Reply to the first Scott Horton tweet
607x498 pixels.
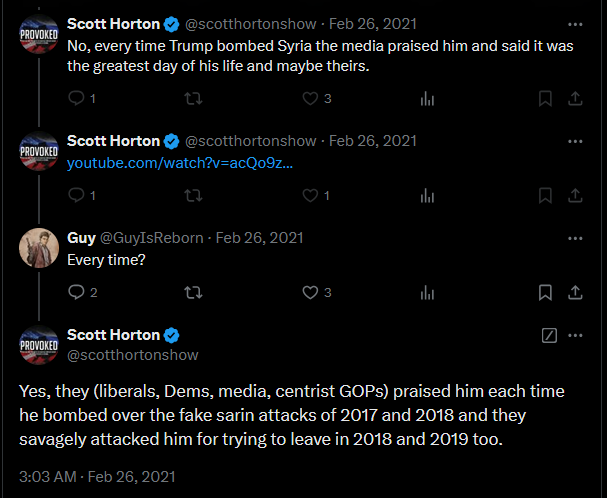[x=76, y=98]
